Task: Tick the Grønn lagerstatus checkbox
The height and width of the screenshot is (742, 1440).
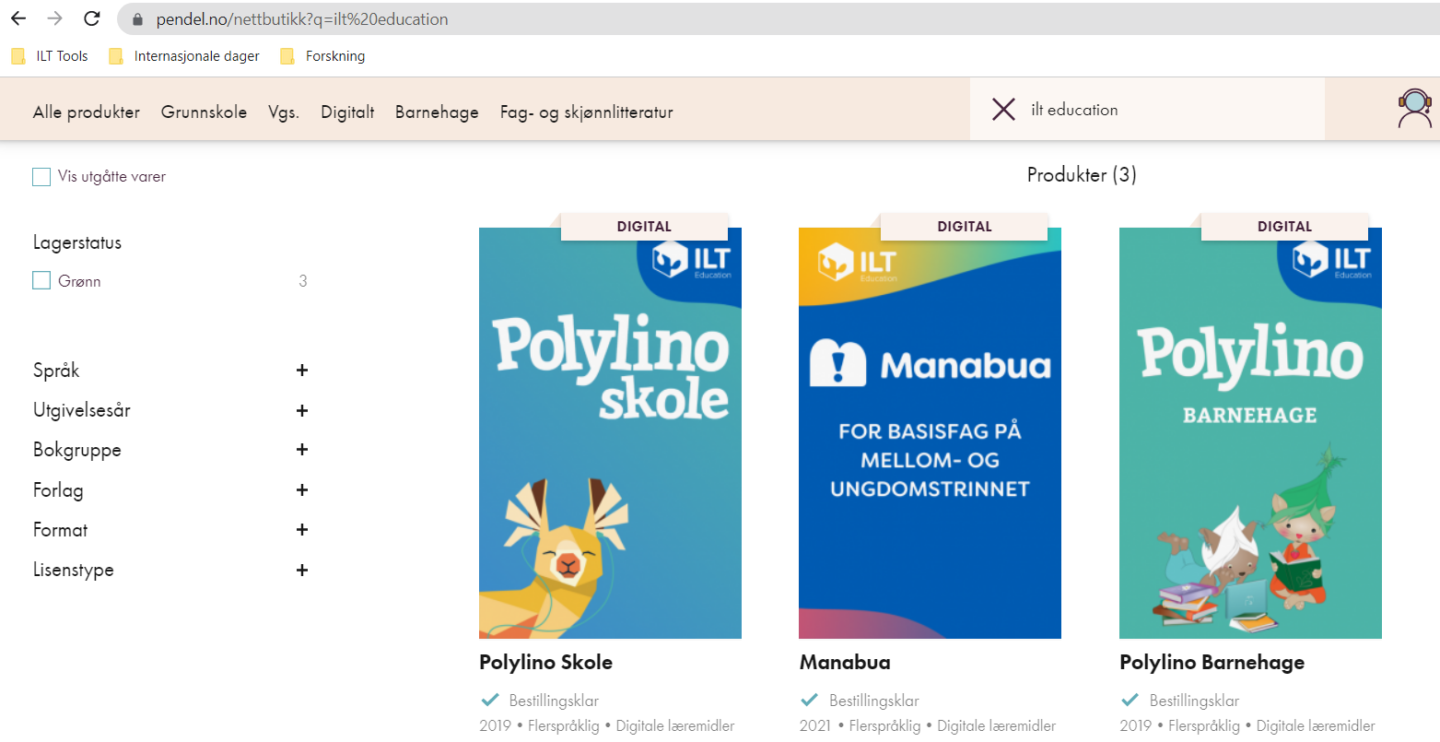Action: click(x=41, y=281)
